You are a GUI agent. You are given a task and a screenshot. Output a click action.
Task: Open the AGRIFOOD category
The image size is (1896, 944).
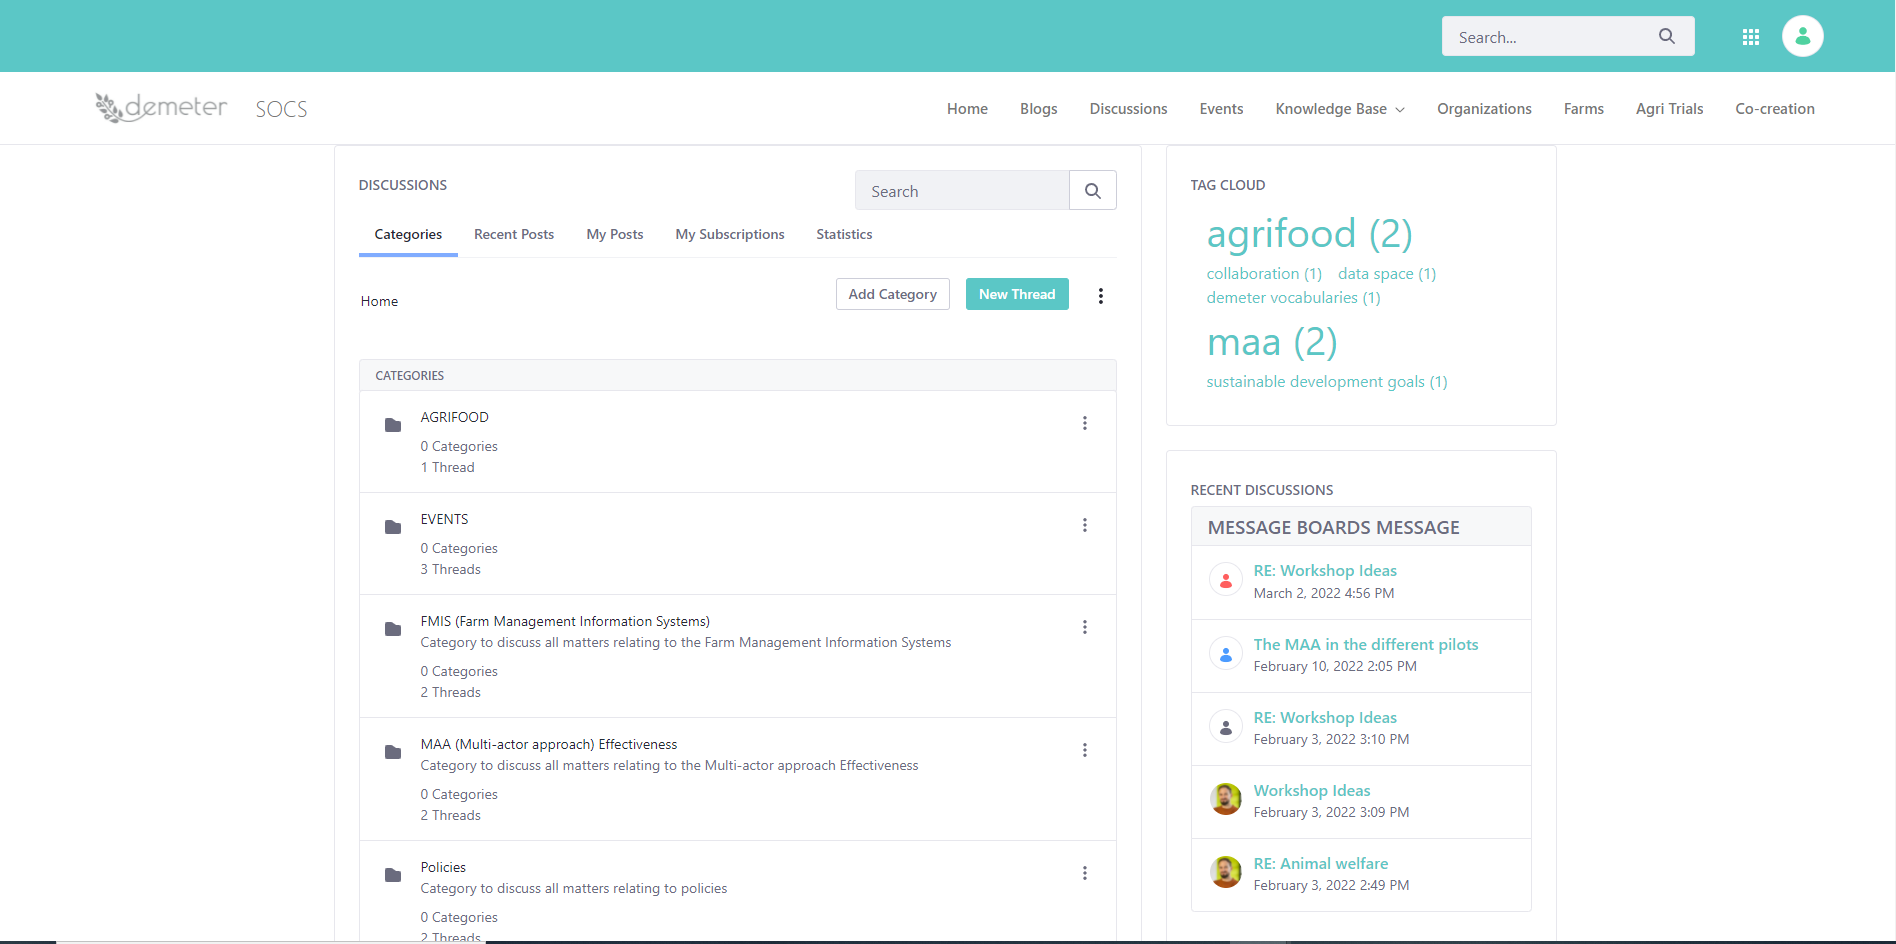click(454, 417)
